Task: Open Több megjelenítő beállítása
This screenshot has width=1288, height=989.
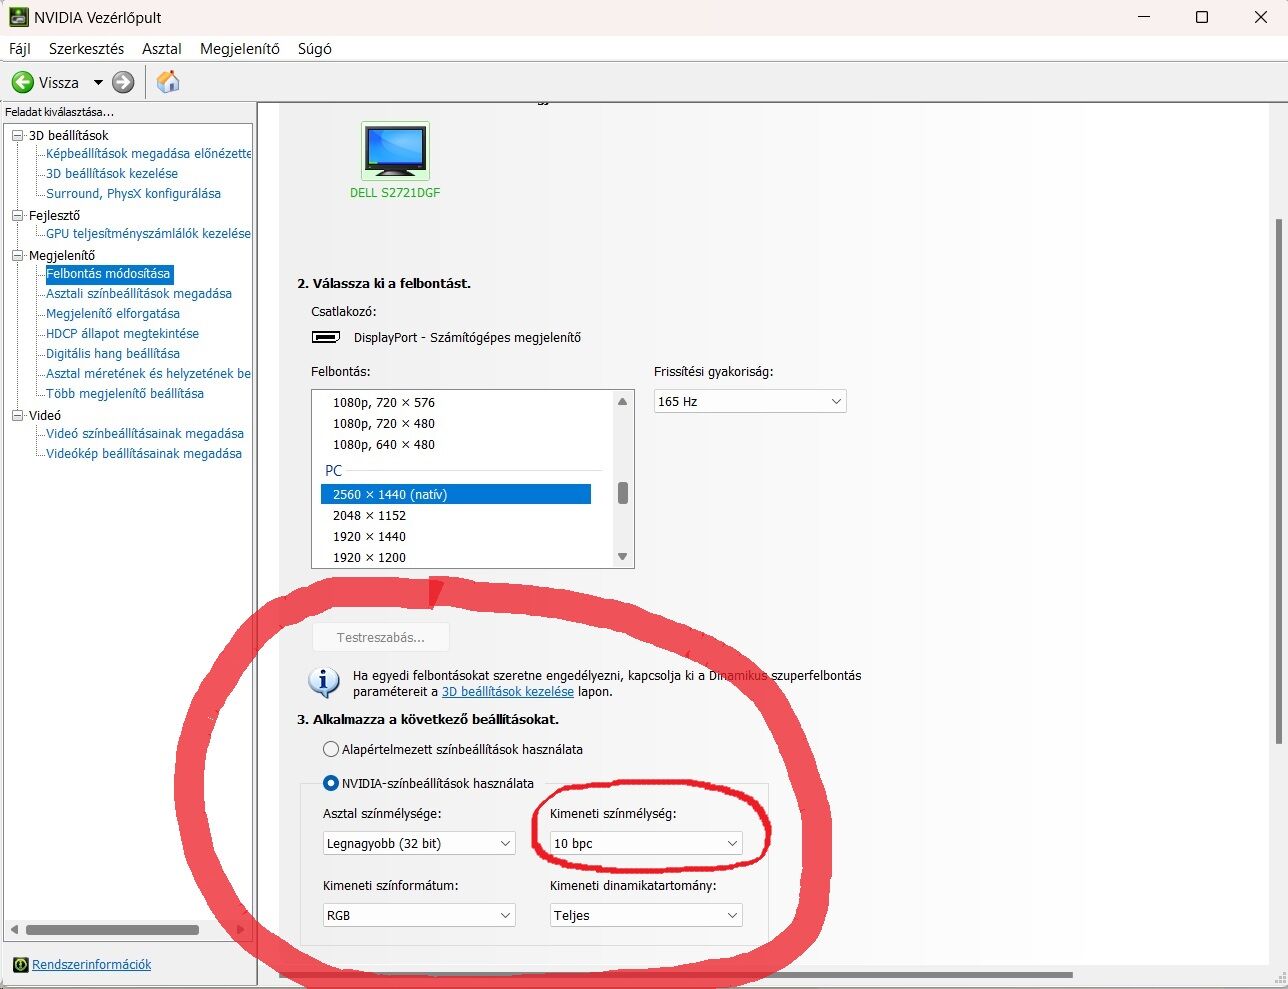Action: 125,393
